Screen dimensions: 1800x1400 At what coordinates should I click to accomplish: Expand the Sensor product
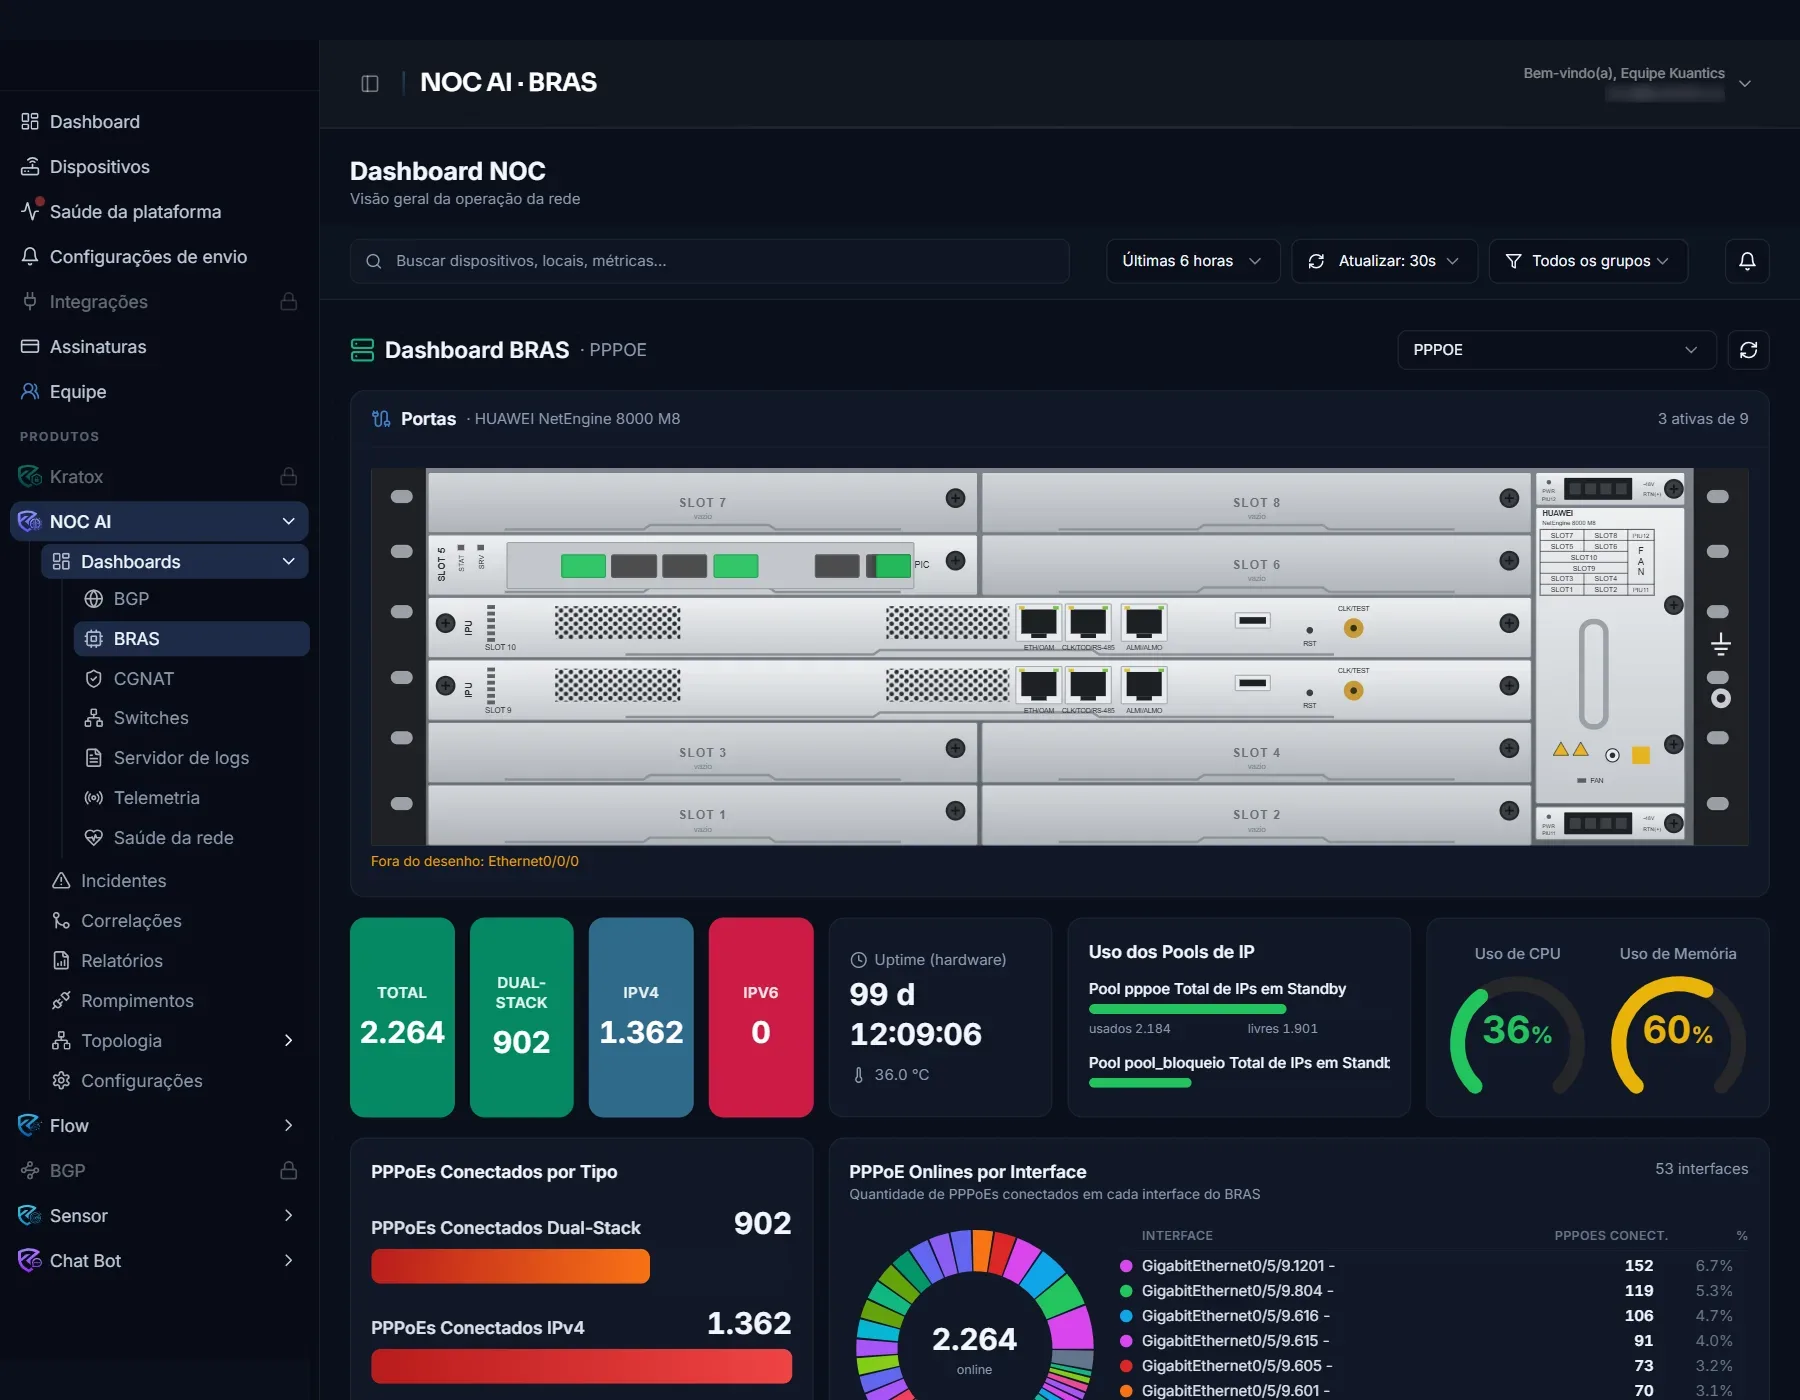click(289, 1216)
